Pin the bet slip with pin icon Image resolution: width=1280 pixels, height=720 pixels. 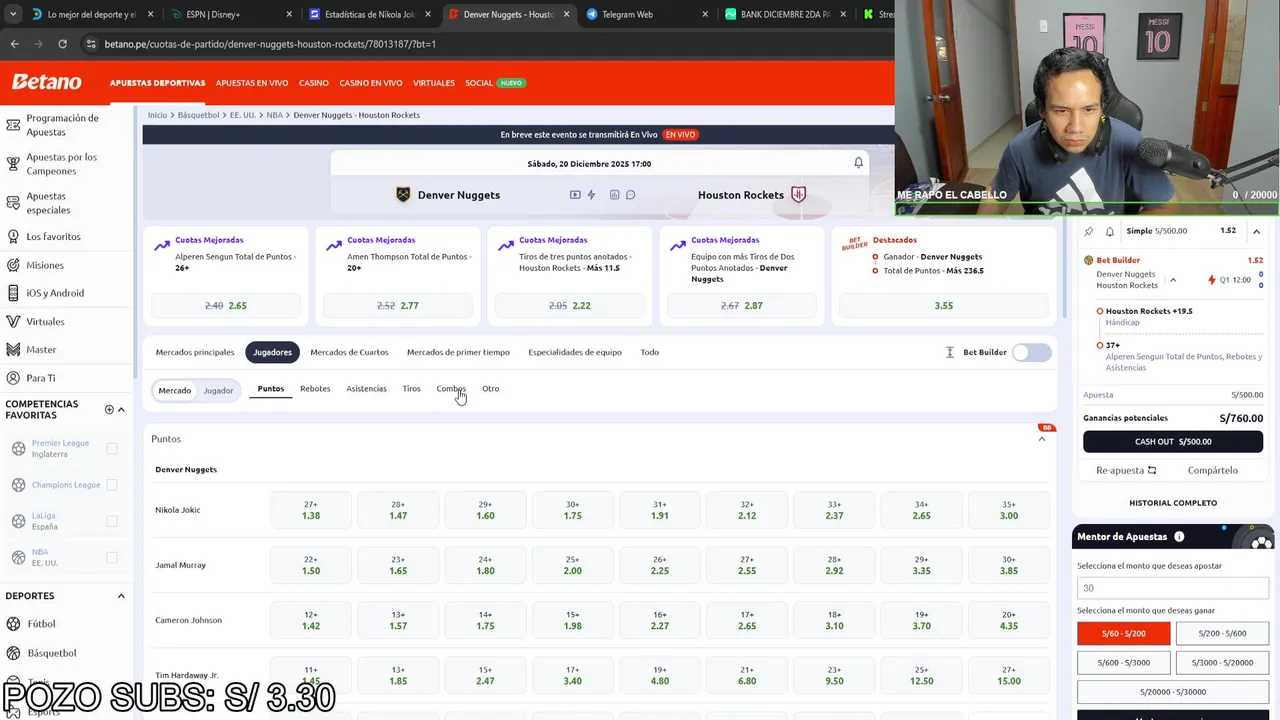click(1089, 231)
